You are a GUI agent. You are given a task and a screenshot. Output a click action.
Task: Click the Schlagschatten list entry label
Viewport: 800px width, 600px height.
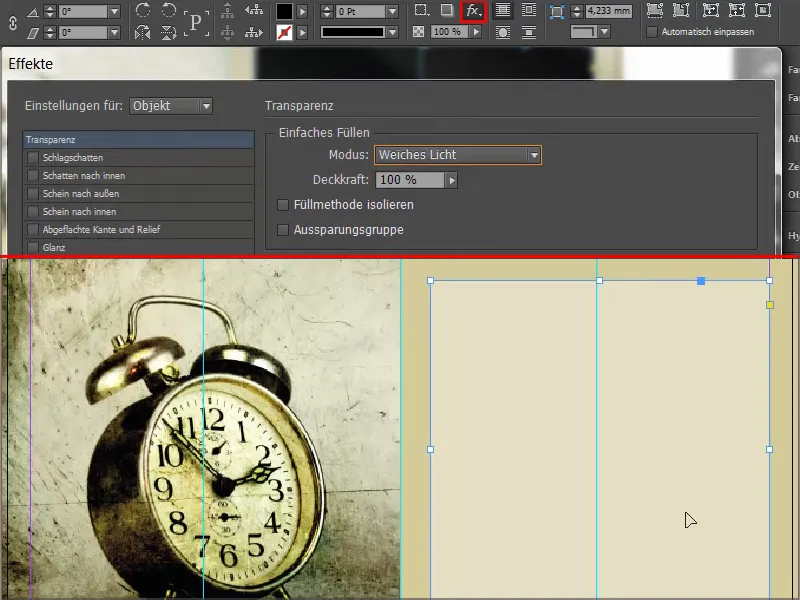click(x=73, y=158)
